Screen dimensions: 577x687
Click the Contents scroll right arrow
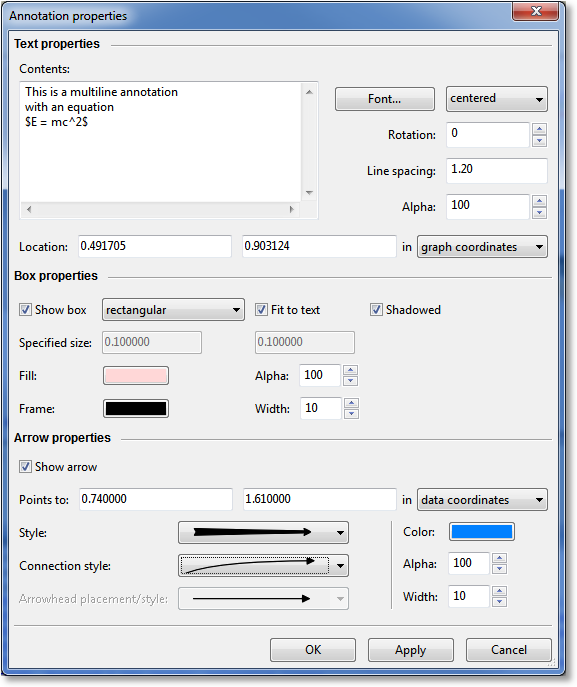click(291, 209)
